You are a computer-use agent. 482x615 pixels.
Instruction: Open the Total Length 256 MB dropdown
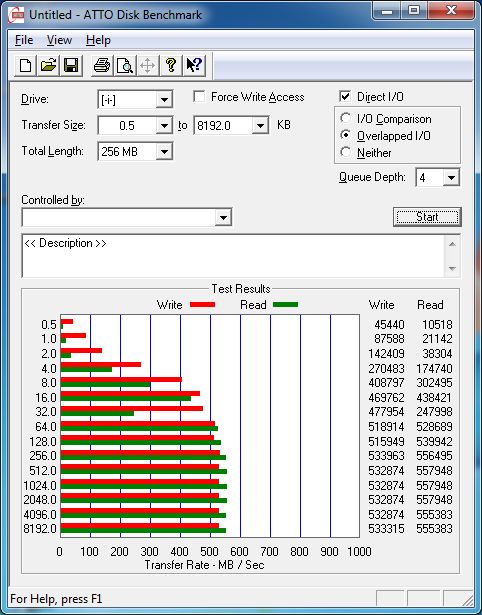point(164,152)
